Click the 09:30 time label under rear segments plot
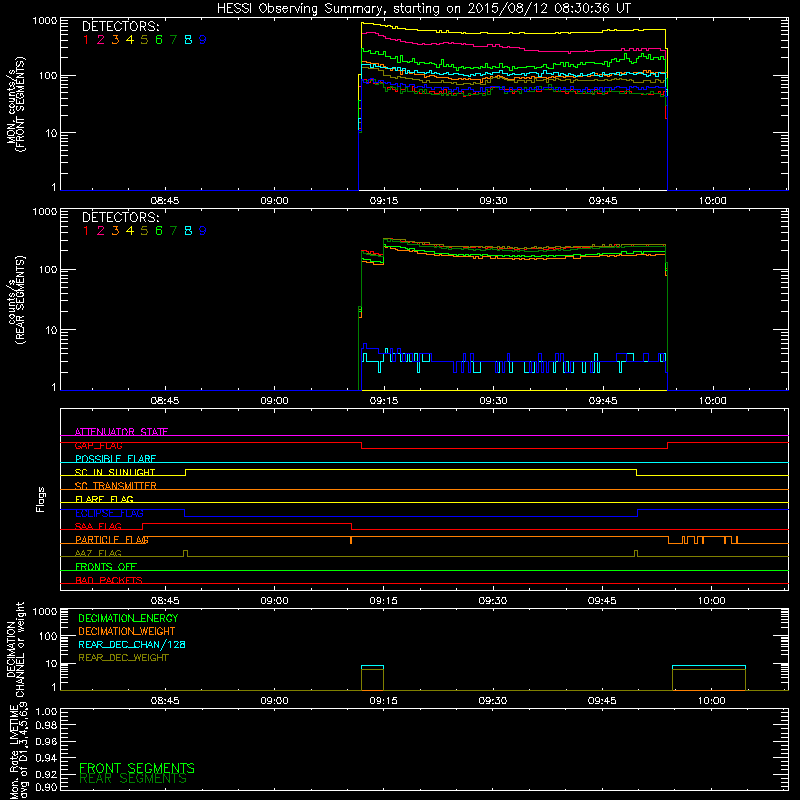Image resolution: width=800 pixels, height=800 pixels. (x=493, y=401)
